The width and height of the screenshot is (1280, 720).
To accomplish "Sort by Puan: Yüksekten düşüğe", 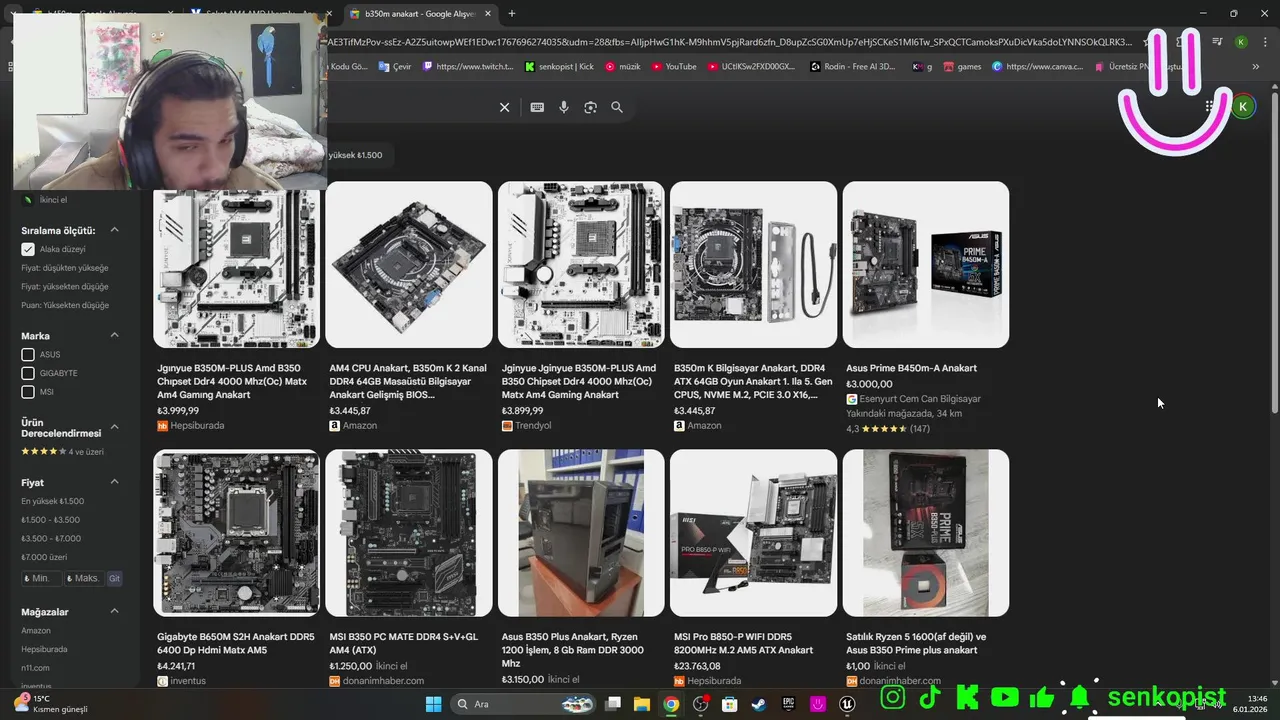I will (65, 305).
